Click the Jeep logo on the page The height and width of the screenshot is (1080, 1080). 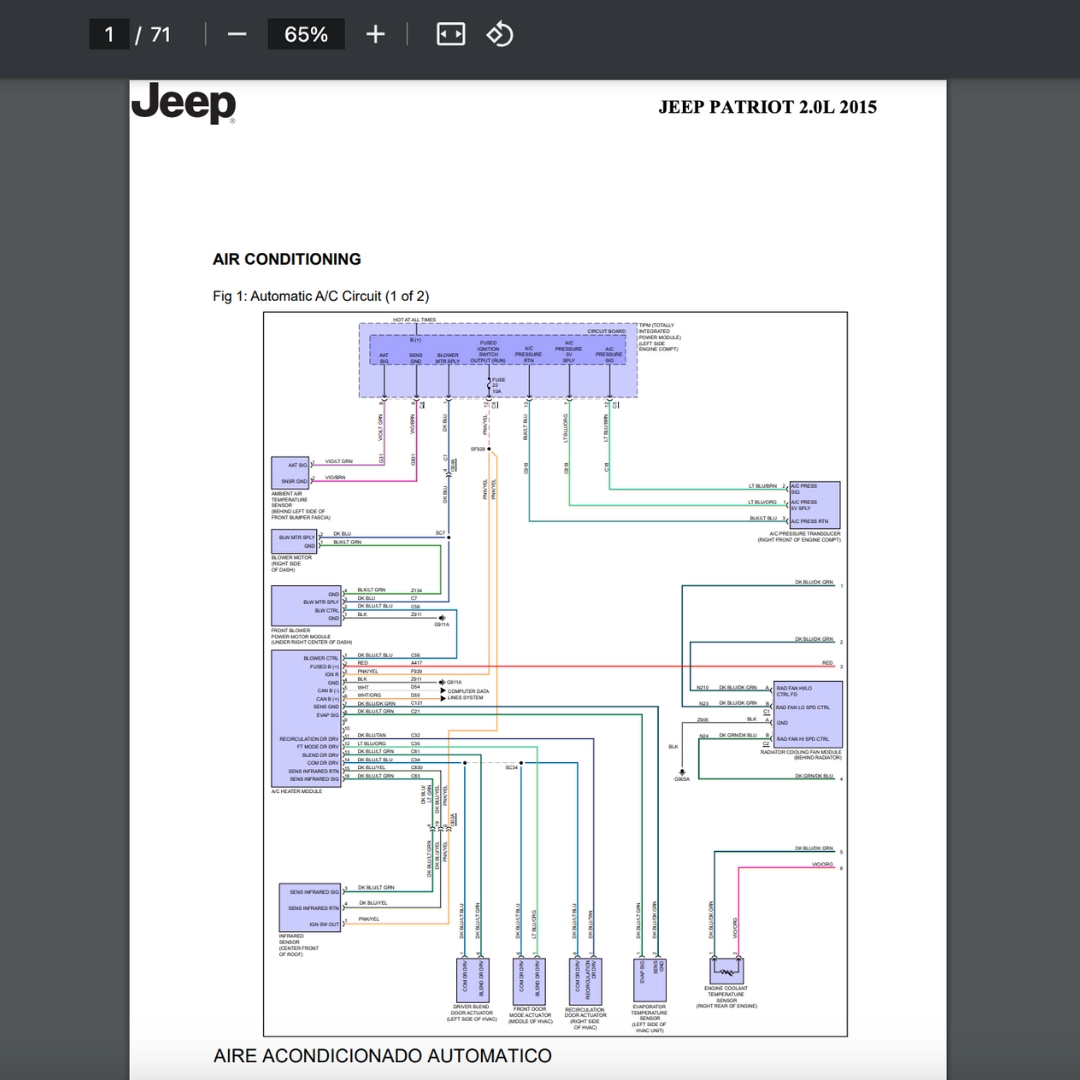pos(184,103)
